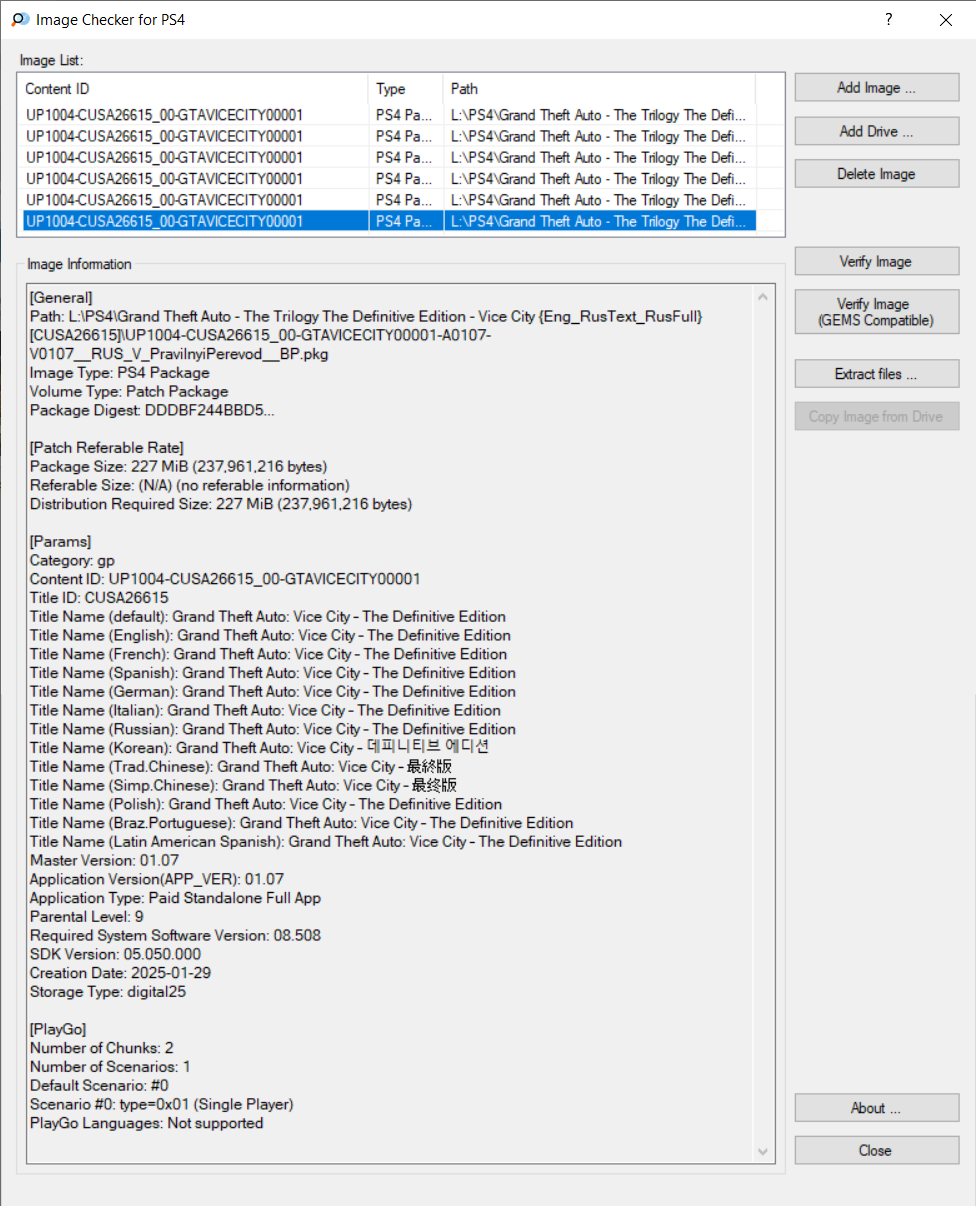Click the Application Type: Paid Standalone line
Screen dimensions: 976x1206
coord(175,898)
